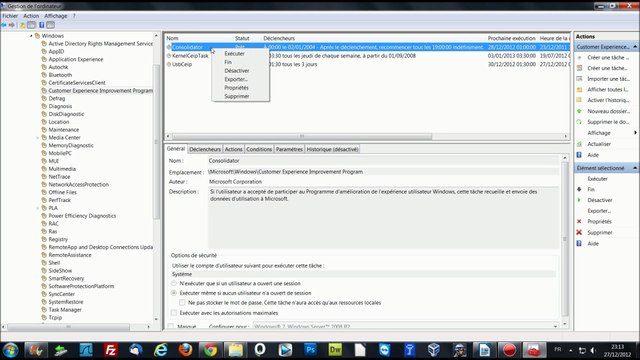
Task: Click the Actualiser refresh icon
Action: point(579,144)
